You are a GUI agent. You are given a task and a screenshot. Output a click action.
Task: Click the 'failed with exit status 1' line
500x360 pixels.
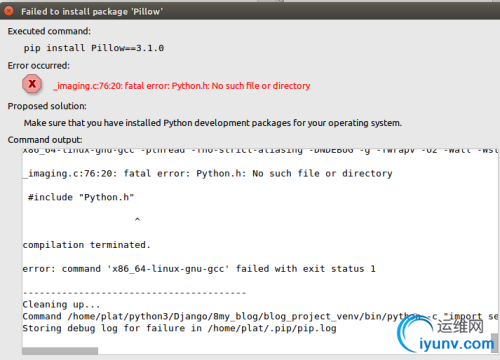[x=199, y=269]
